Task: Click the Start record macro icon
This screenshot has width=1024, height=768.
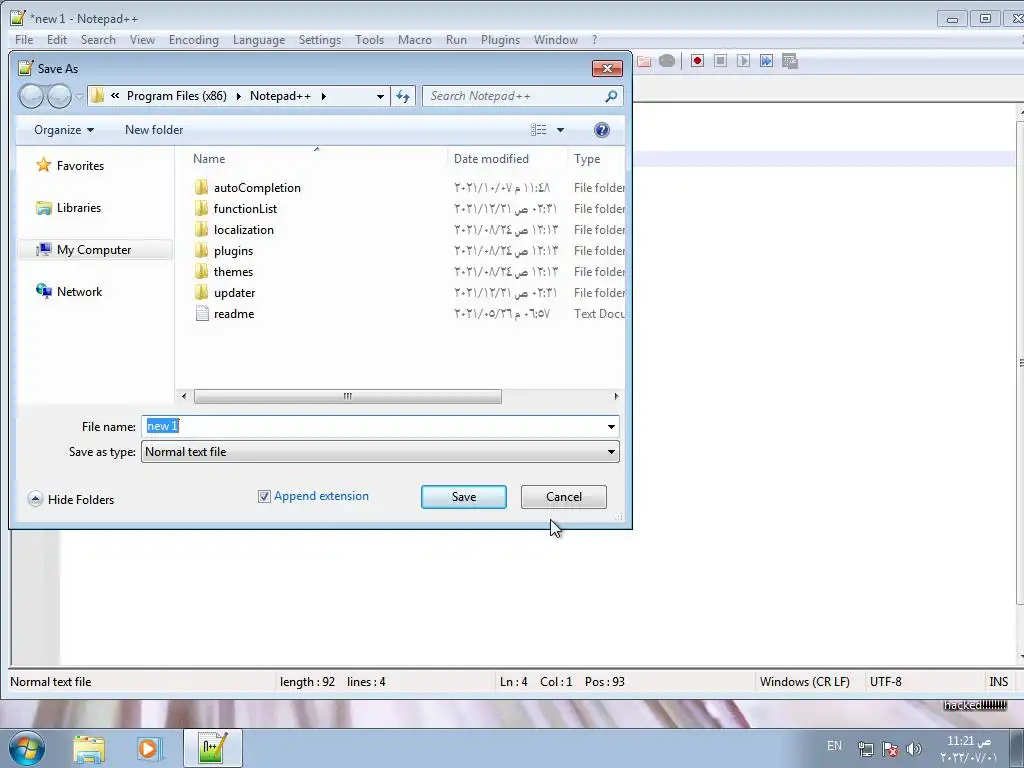Action: pyautogui.click(x=697, y=61)
